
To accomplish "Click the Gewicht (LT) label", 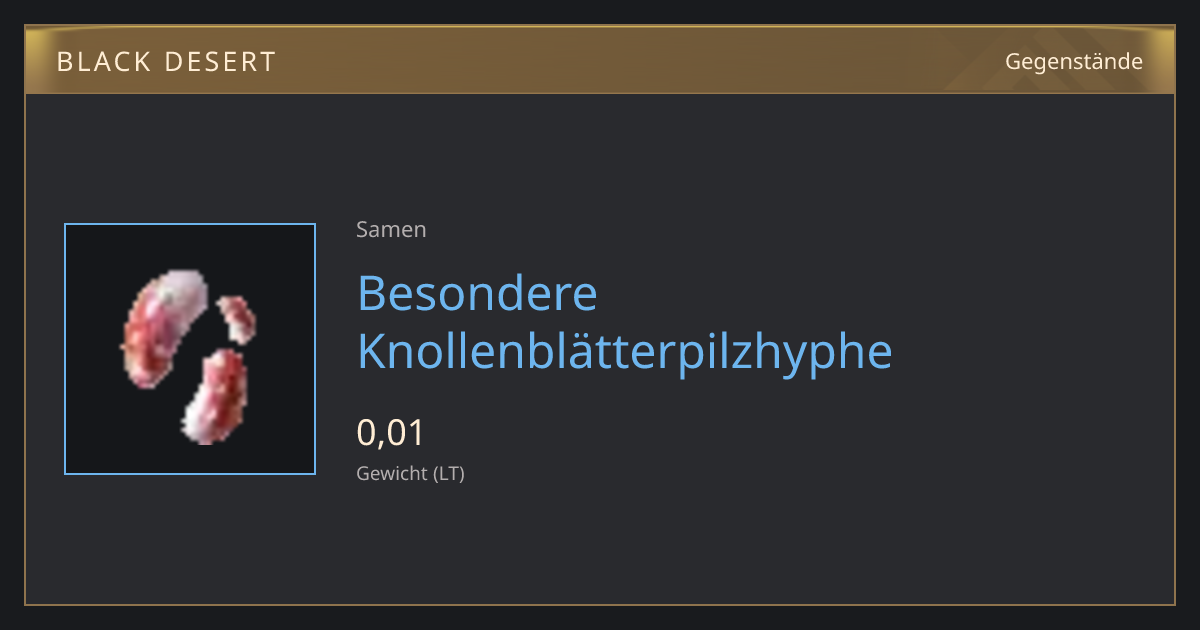I will tap(410, 473).
